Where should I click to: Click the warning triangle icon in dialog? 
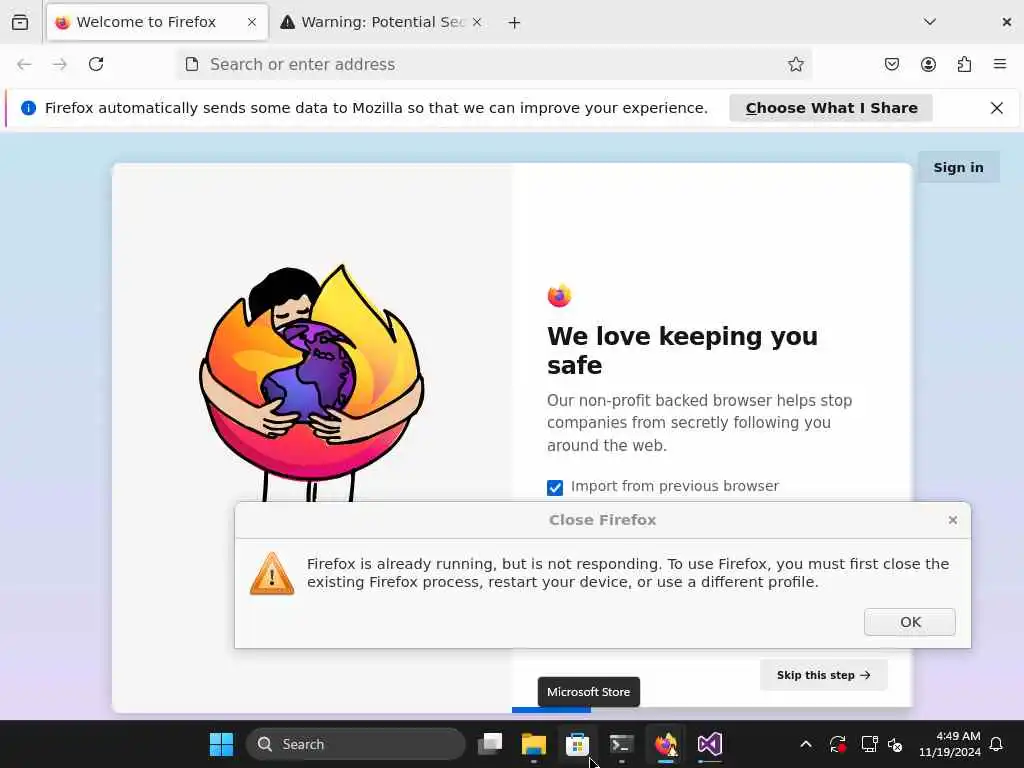(x=272, y=573)
